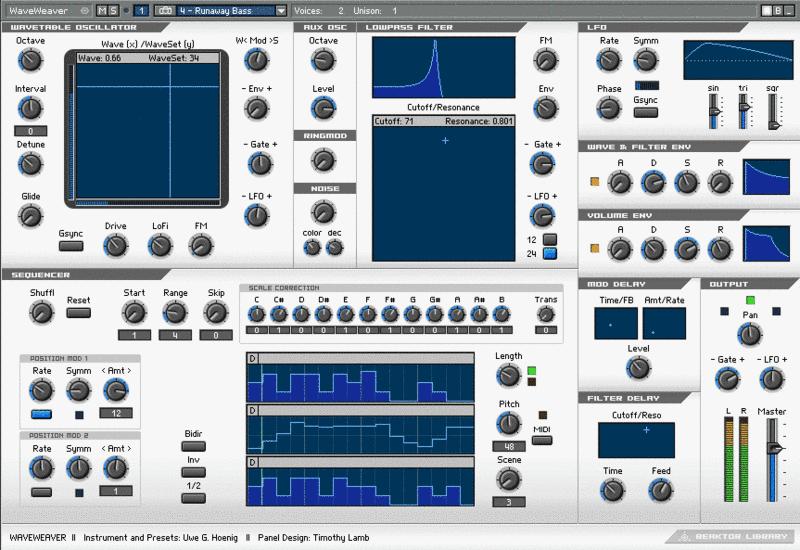Toggle the M mute button in header

coord(103,10)
